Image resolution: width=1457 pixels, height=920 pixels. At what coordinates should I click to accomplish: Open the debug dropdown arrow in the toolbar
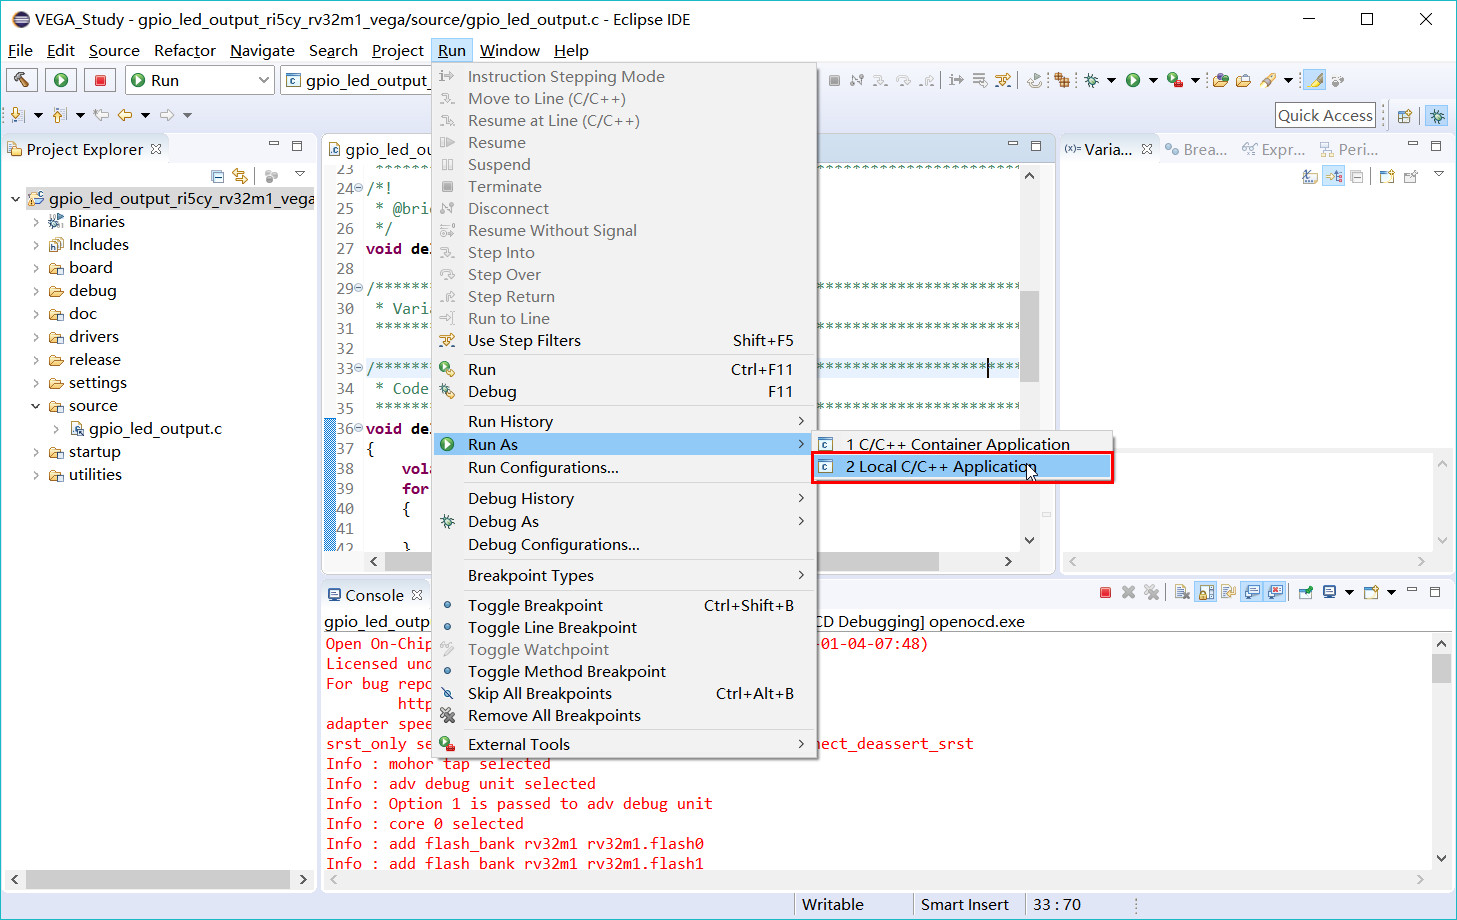[1111, 80]
